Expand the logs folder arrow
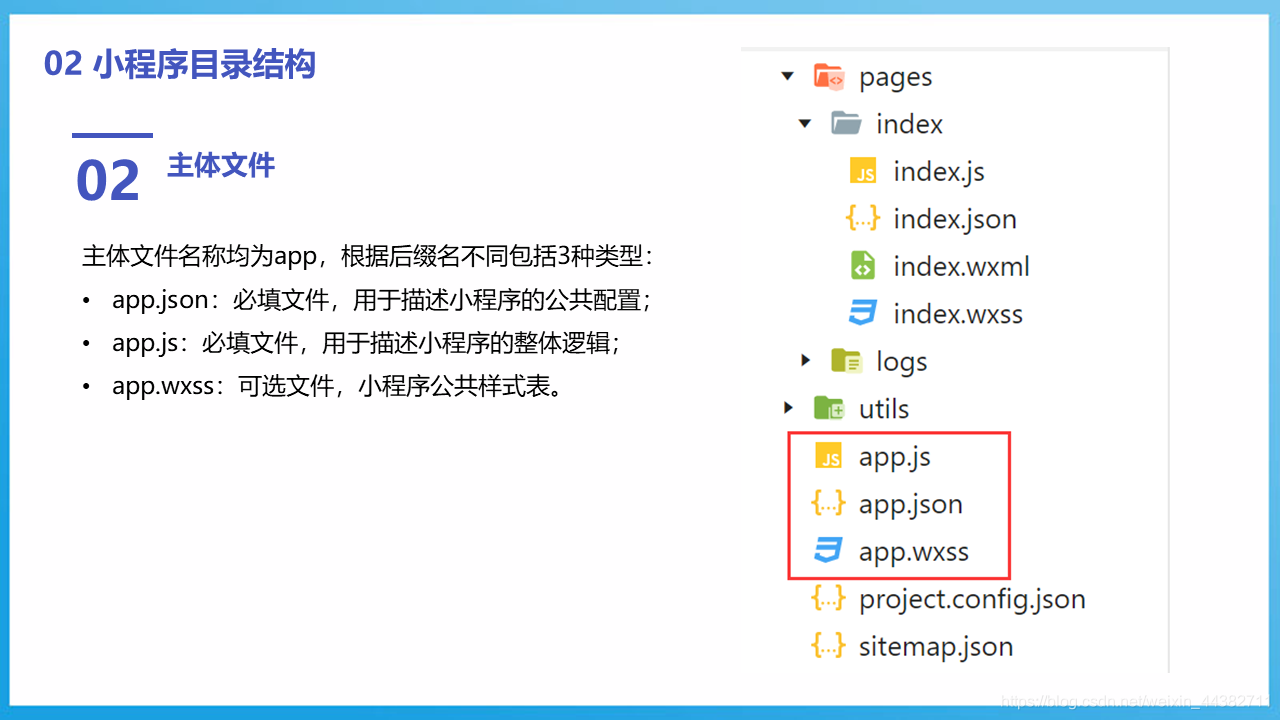Viewport: 1280px width, 720px height. [x=806, y=360]
